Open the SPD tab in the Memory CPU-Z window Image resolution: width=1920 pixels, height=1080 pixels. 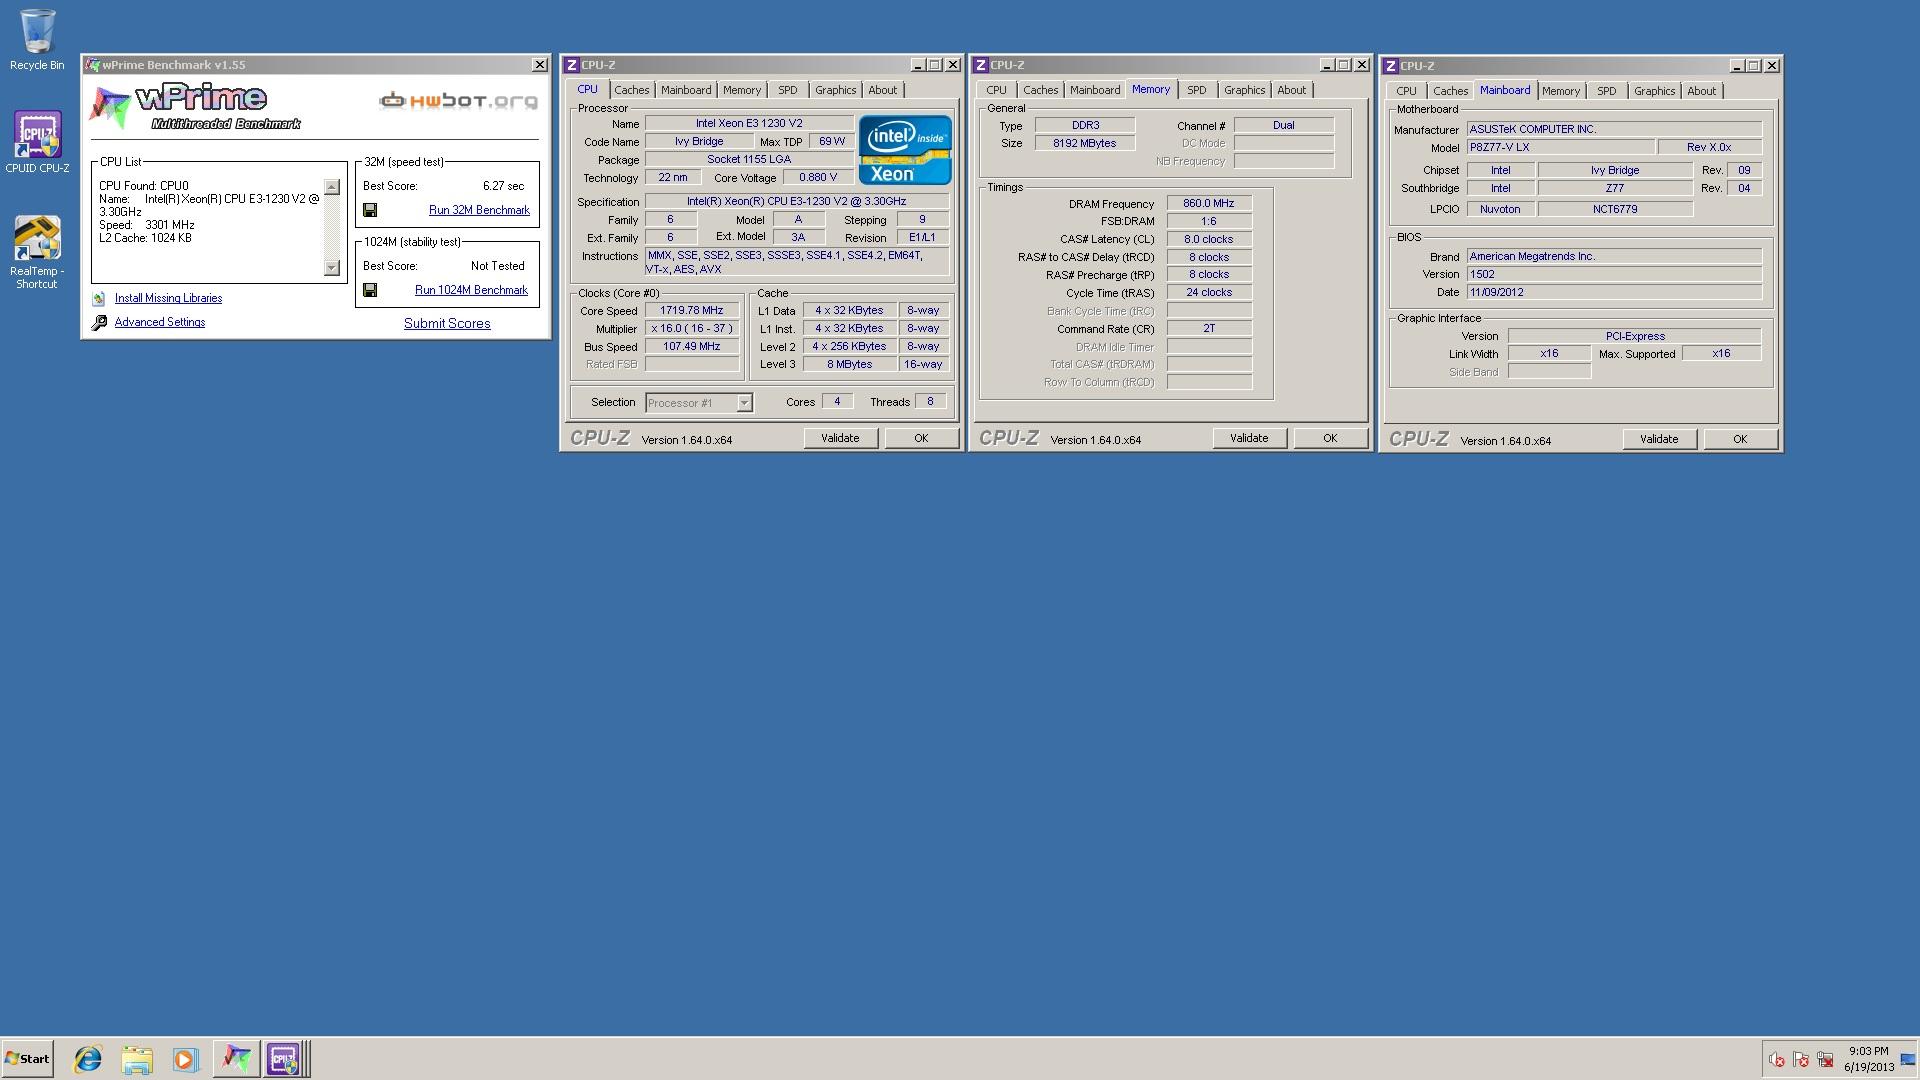point(1196,89)
